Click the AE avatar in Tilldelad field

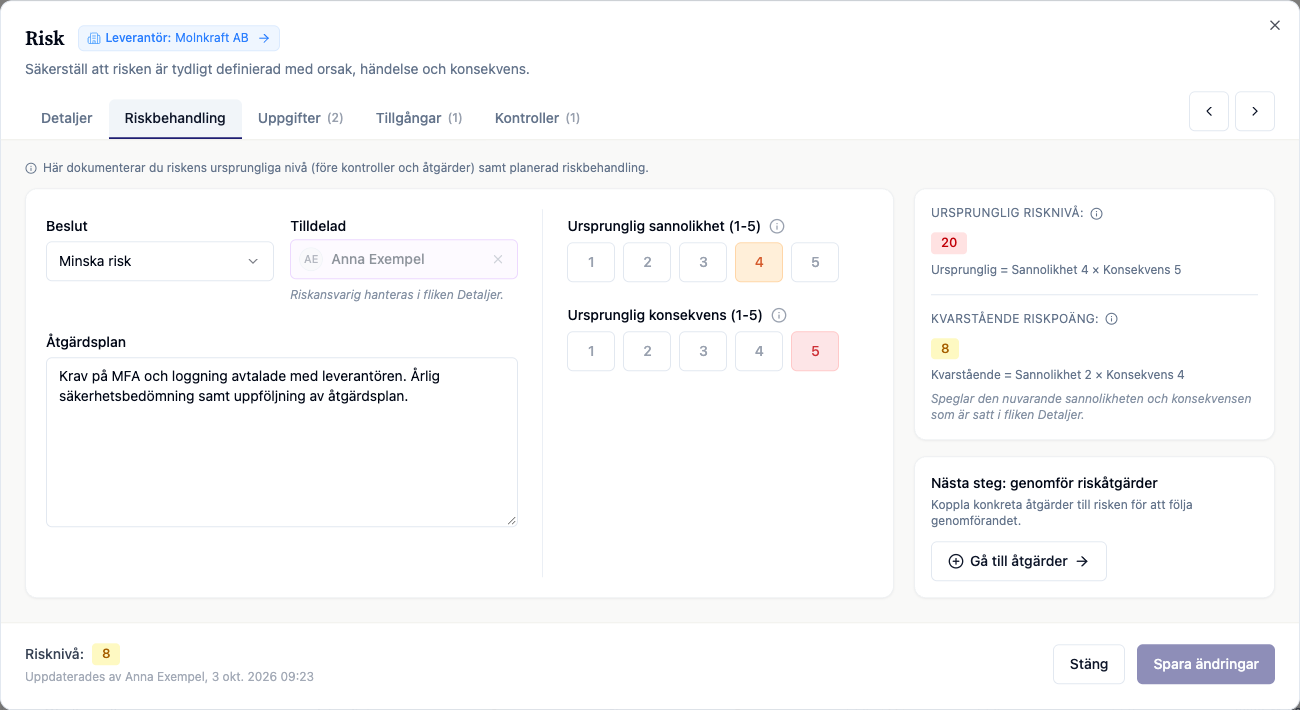tap(311, 259)
